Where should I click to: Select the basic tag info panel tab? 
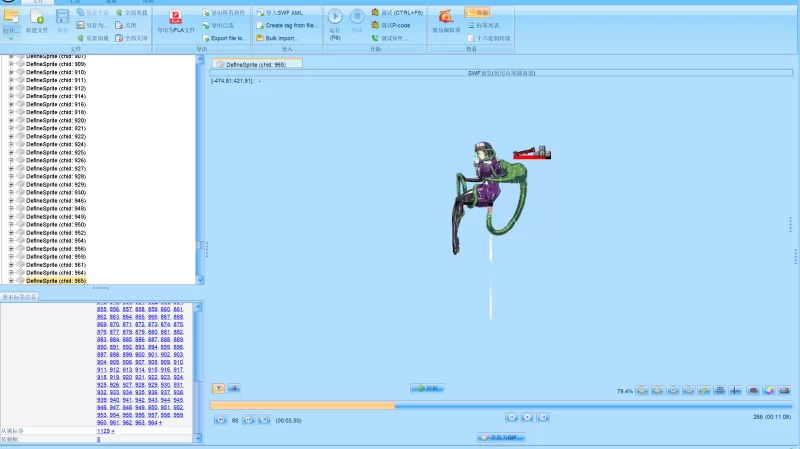click(x=19, y=296)
